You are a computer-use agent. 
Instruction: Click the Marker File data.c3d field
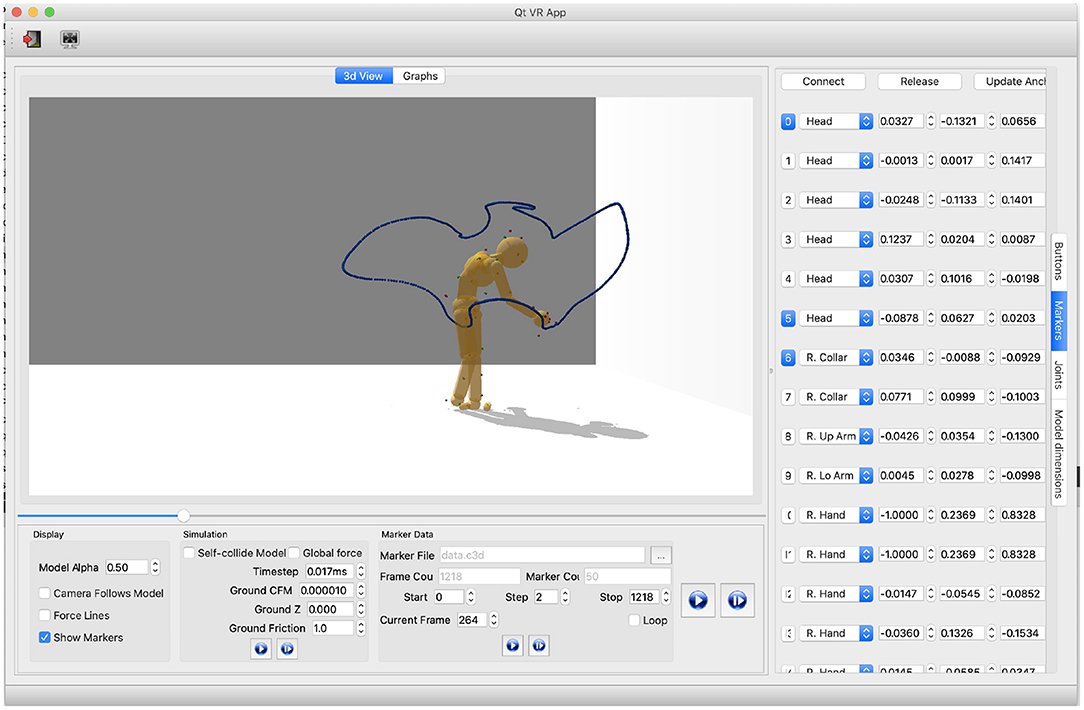[541, 555]
